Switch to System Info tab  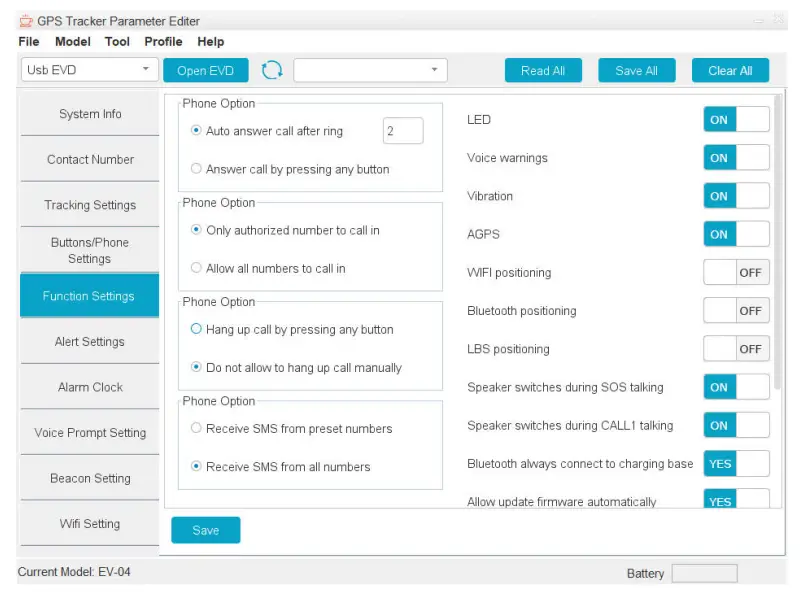[x=90, y=113]
